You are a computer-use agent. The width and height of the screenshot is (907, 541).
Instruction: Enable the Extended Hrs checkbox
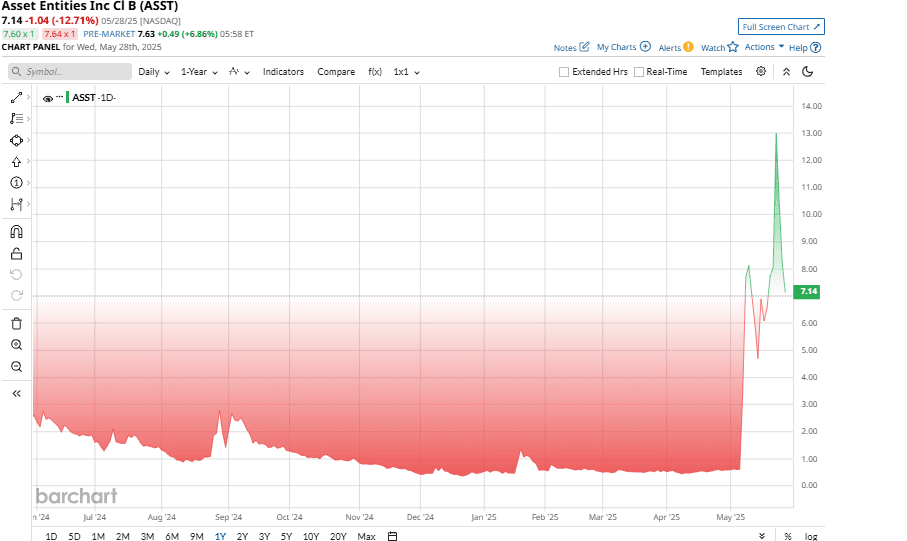click(x=564, y=72)
